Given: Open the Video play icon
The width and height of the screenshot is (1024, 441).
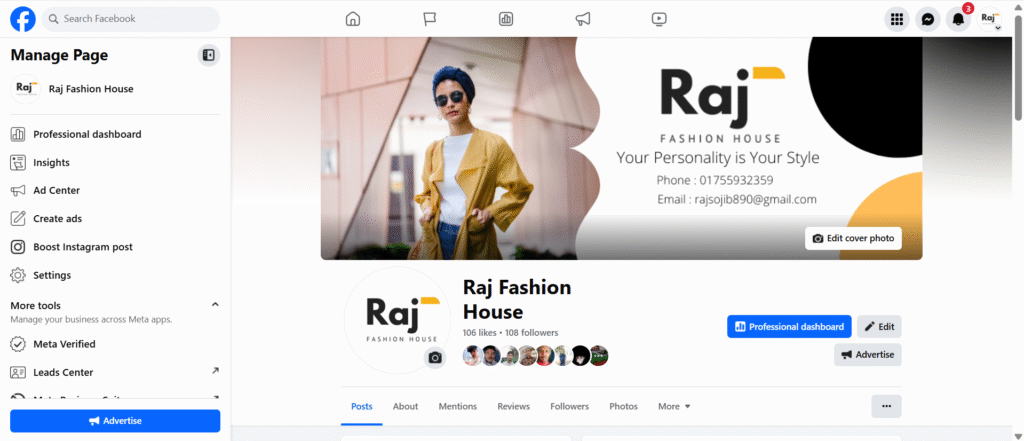Looking at the screenshot, I should (659, 19).
